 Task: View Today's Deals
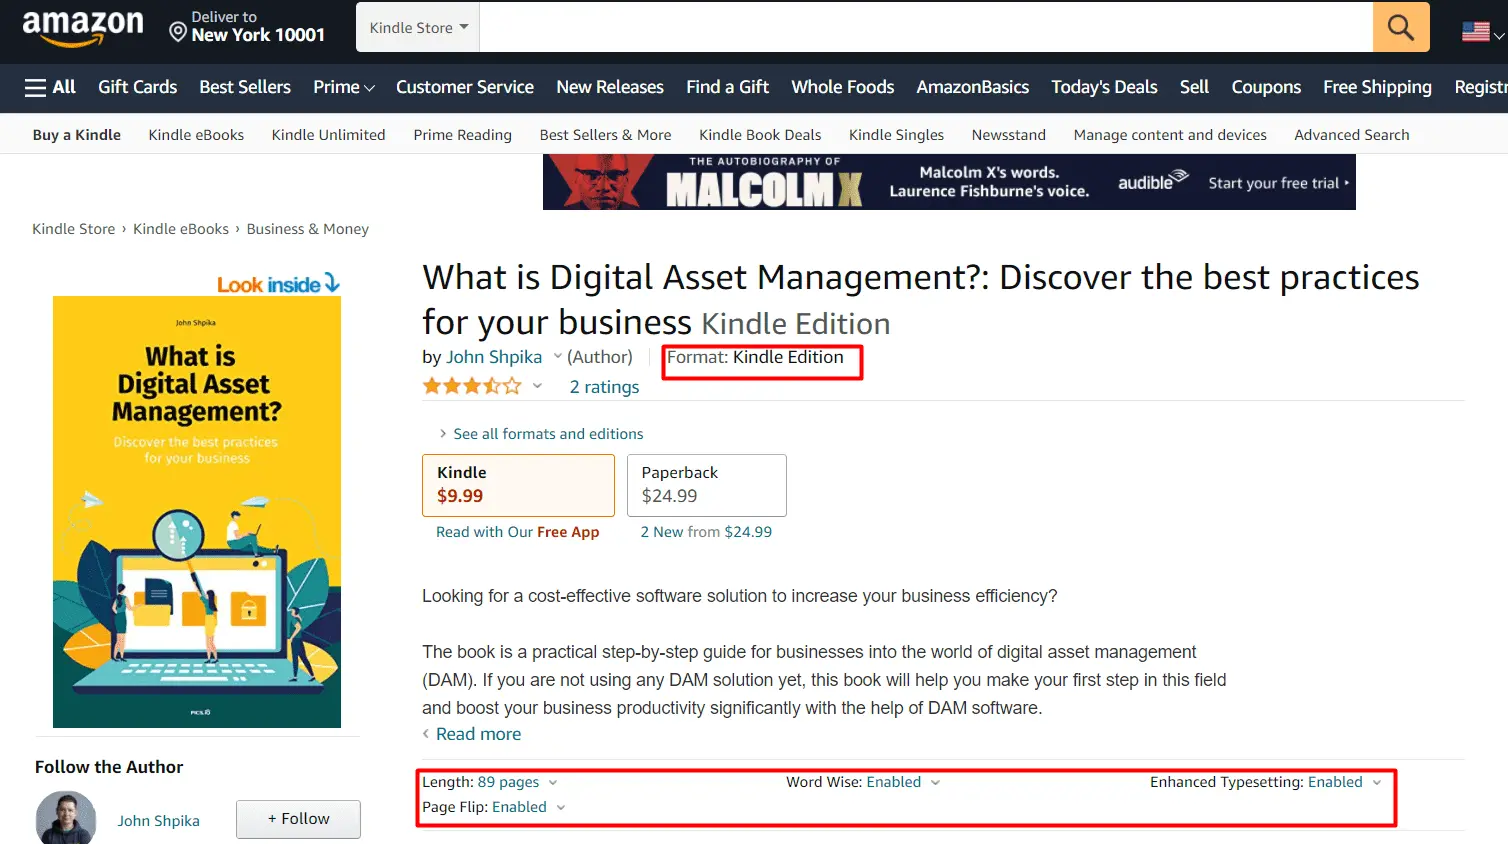coord(1104,87)
